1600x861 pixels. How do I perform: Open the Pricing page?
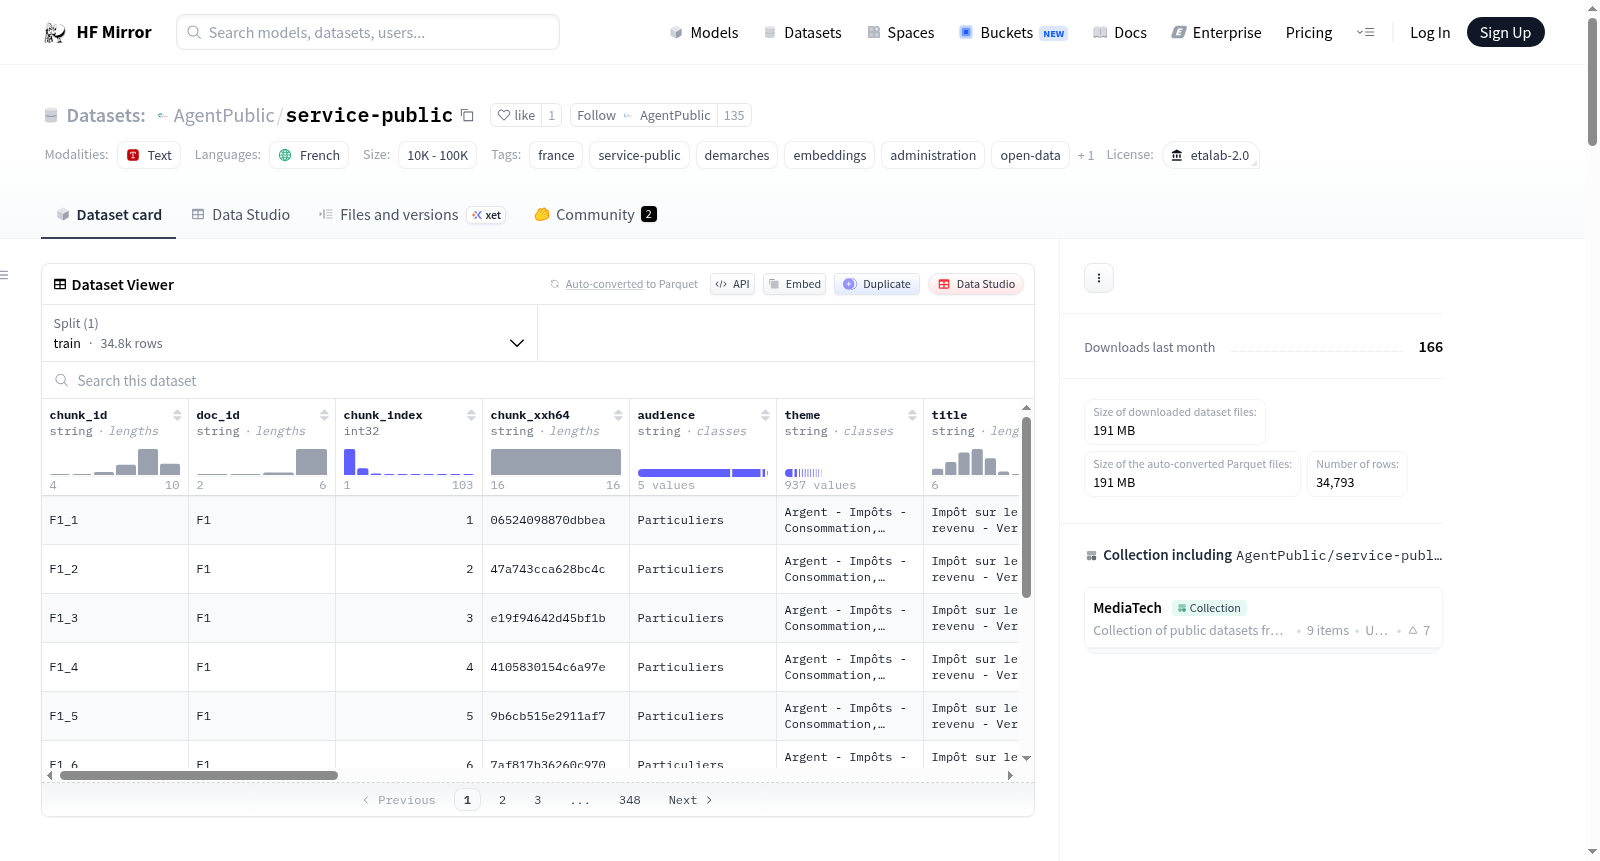click(x=1309, y=33)
